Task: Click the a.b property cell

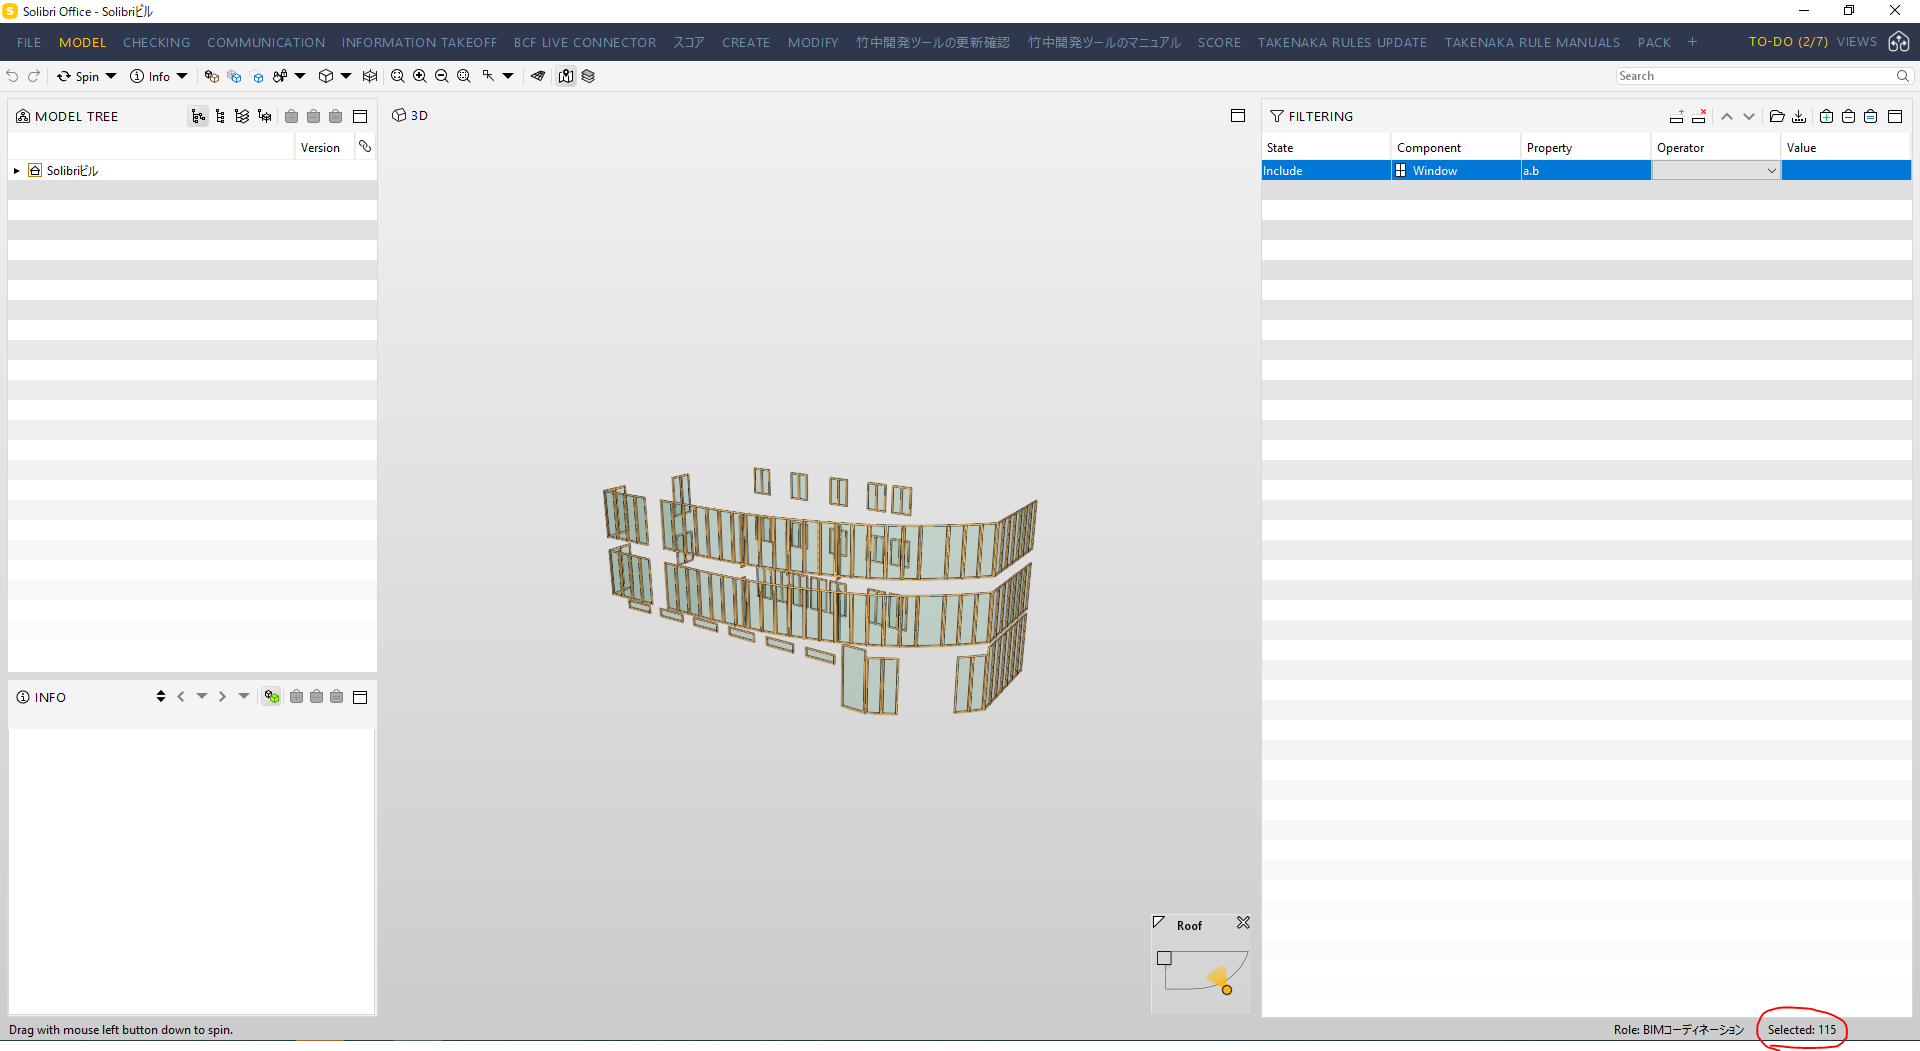Action: (1586, 171)
